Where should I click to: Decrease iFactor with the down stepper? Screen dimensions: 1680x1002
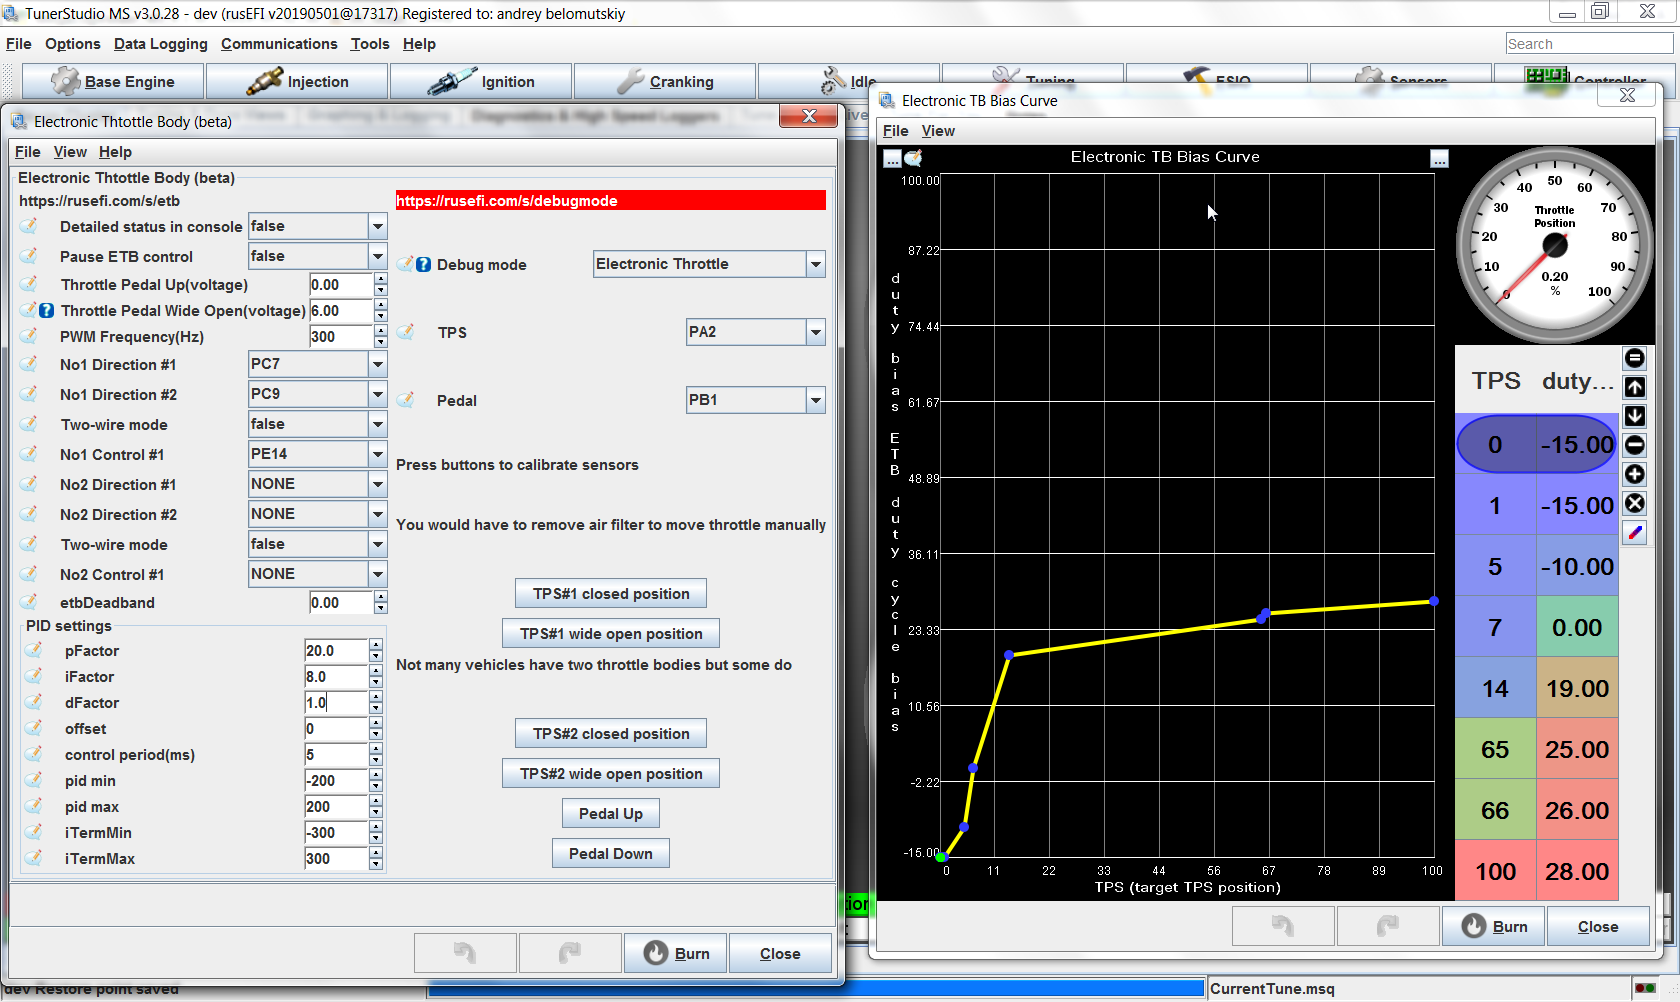[x=376, y=683]
